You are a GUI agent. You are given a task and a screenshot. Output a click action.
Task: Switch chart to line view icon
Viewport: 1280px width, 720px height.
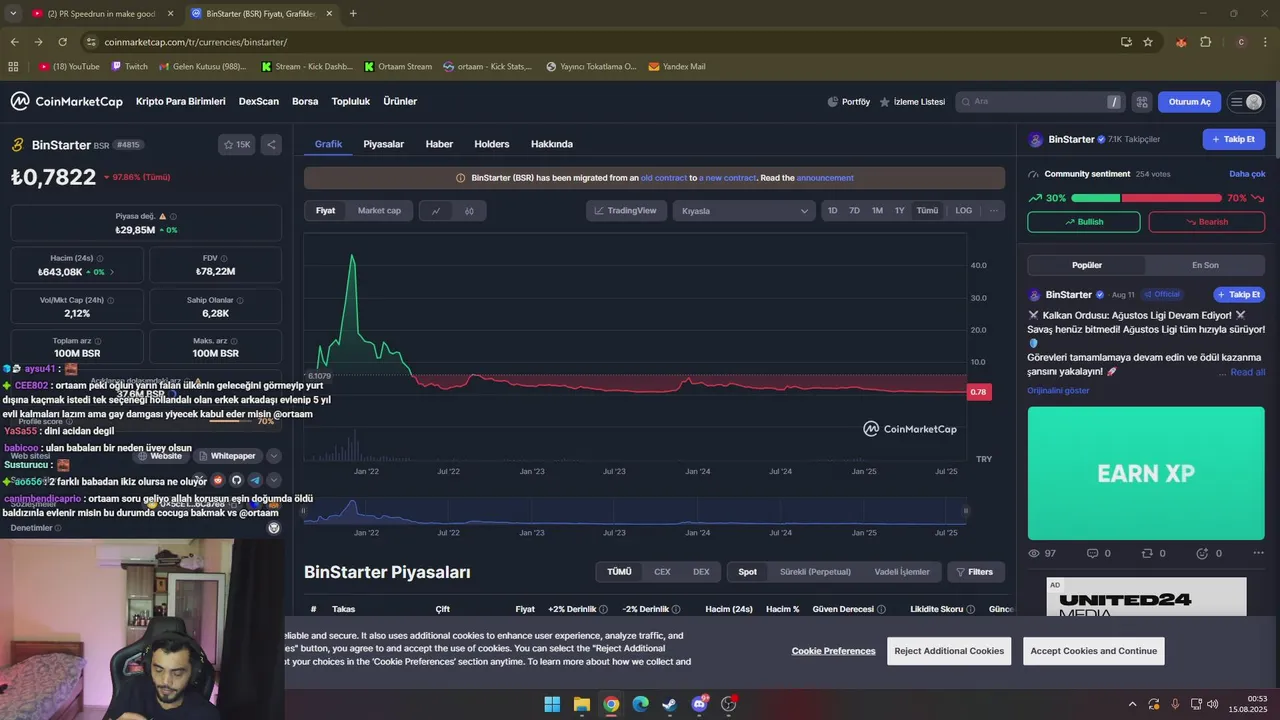pos(436,211)
